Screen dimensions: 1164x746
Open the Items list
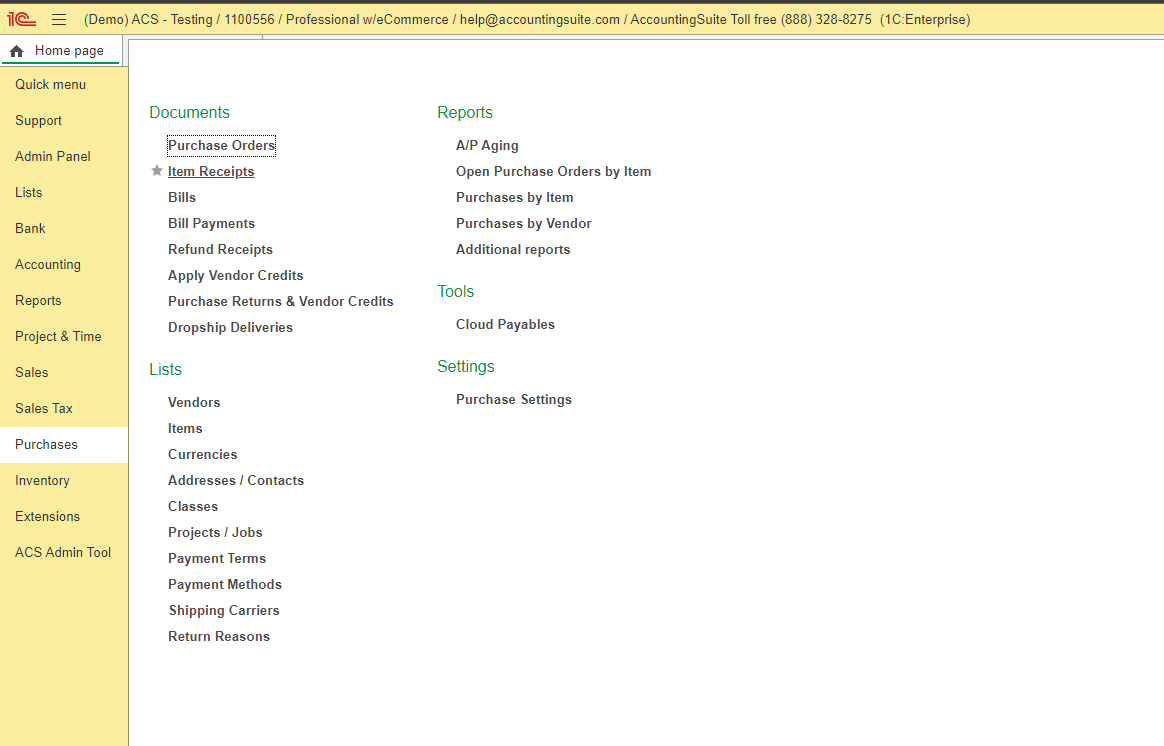186,428
